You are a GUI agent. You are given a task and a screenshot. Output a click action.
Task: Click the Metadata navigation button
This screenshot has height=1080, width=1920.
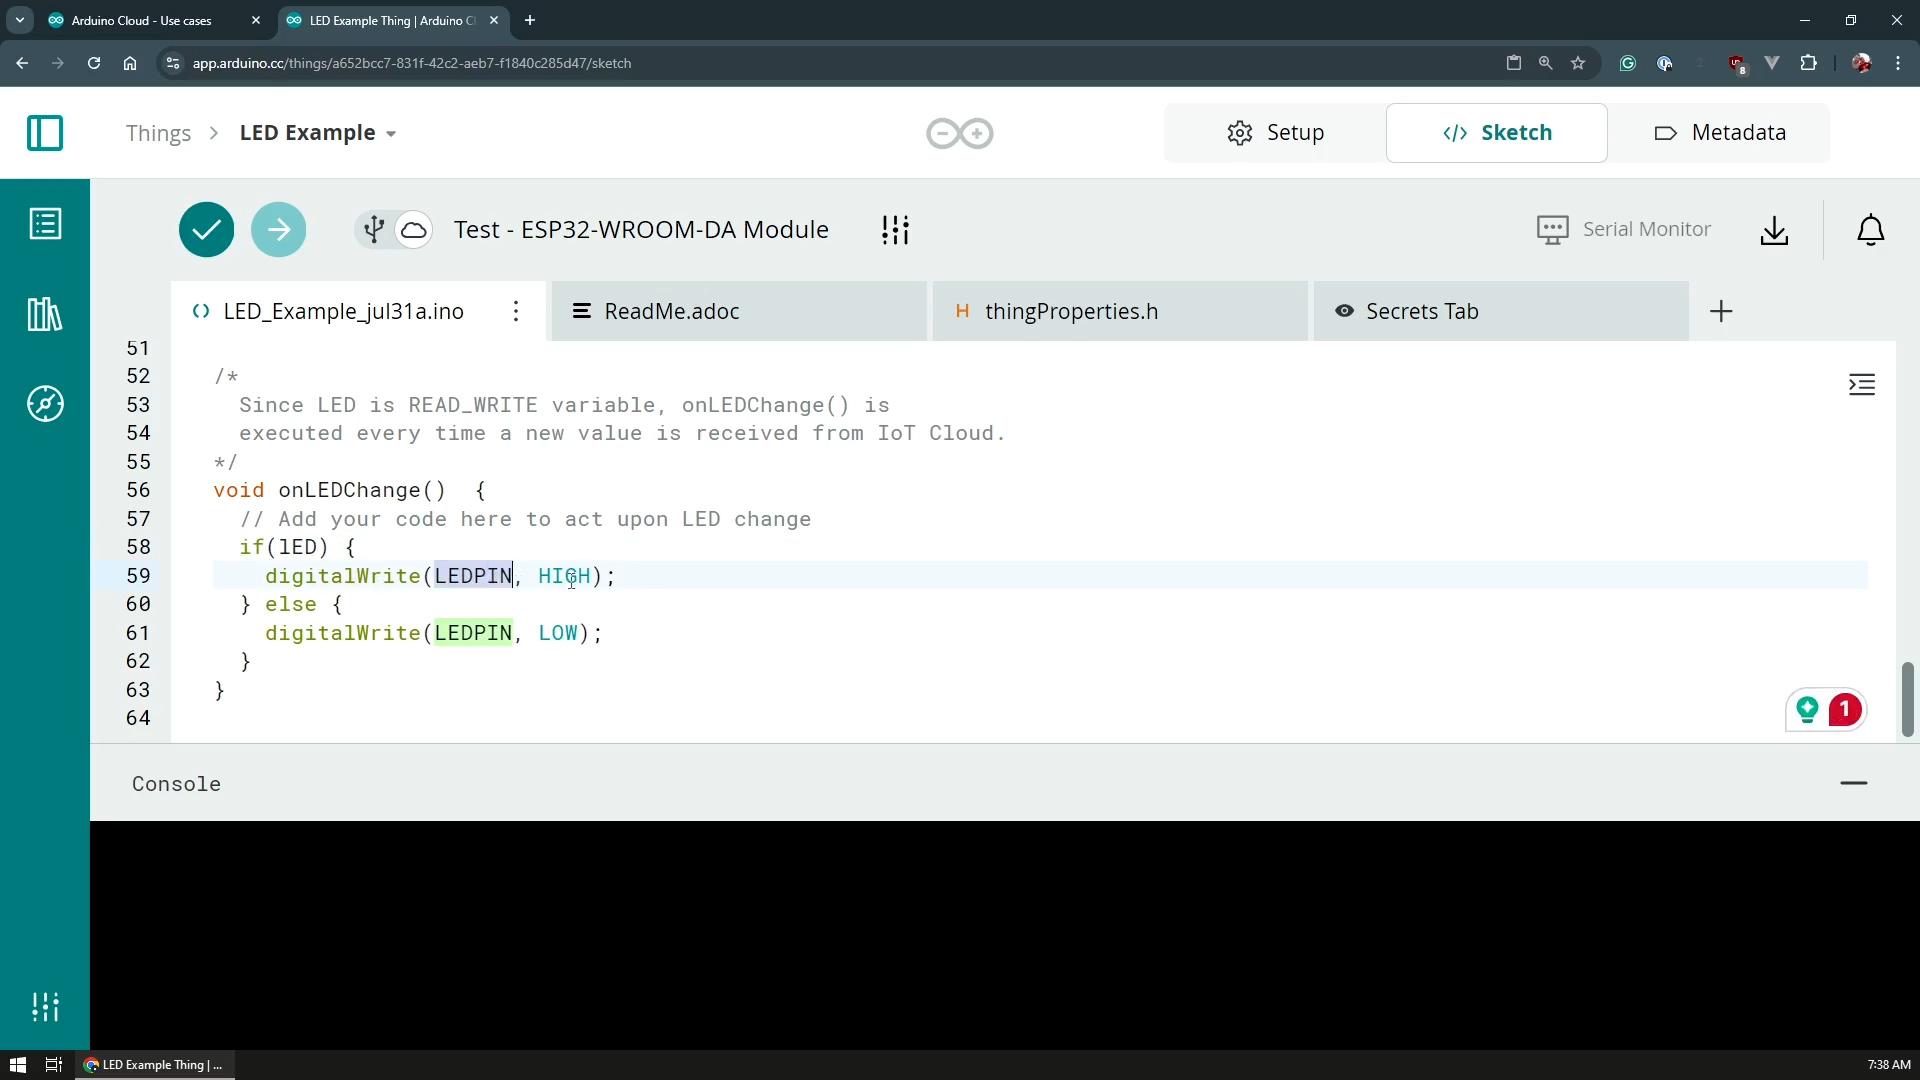(1721, 132)
